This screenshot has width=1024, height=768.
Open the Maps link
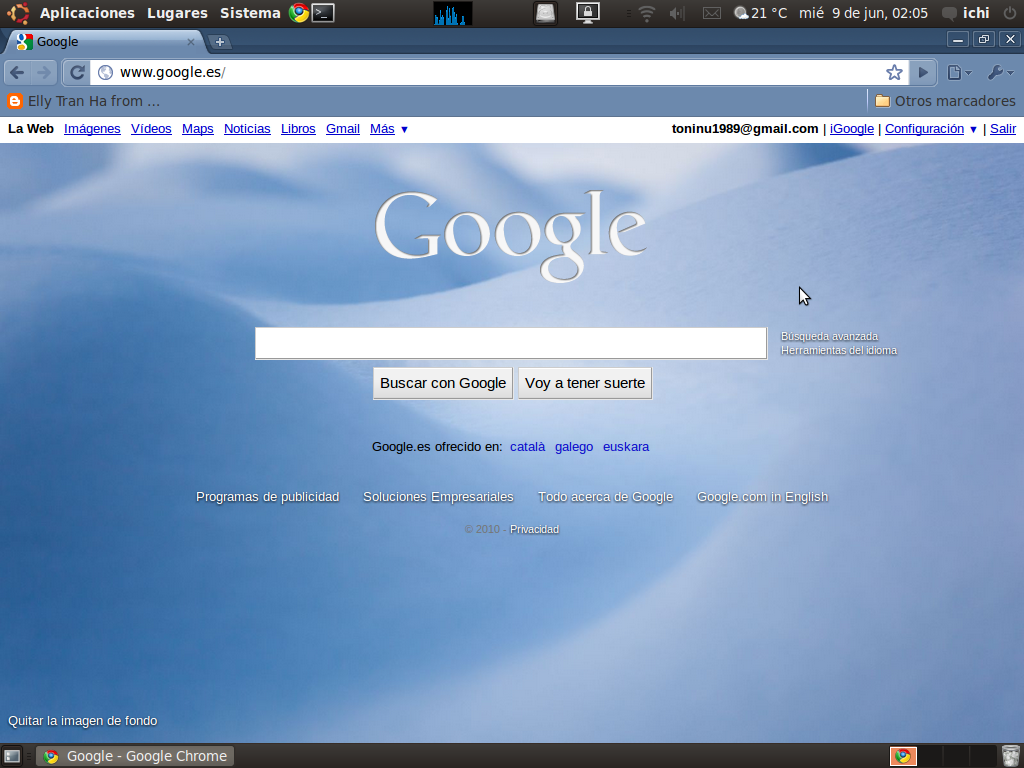tap(198, 129)
